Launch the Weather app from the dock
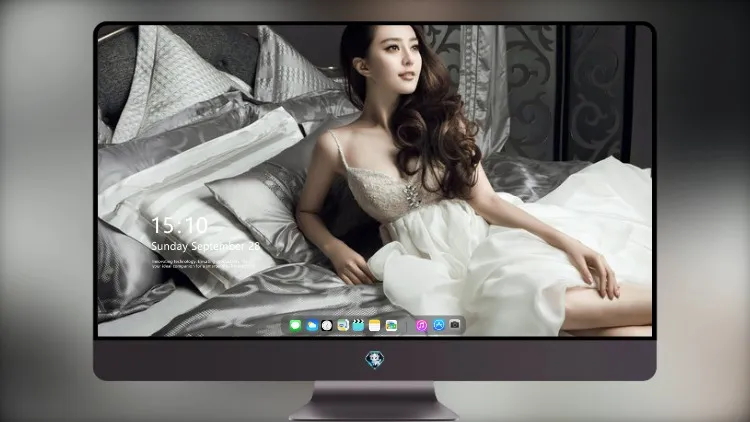This screenshot has width=750, height=422. click(311, 325)
